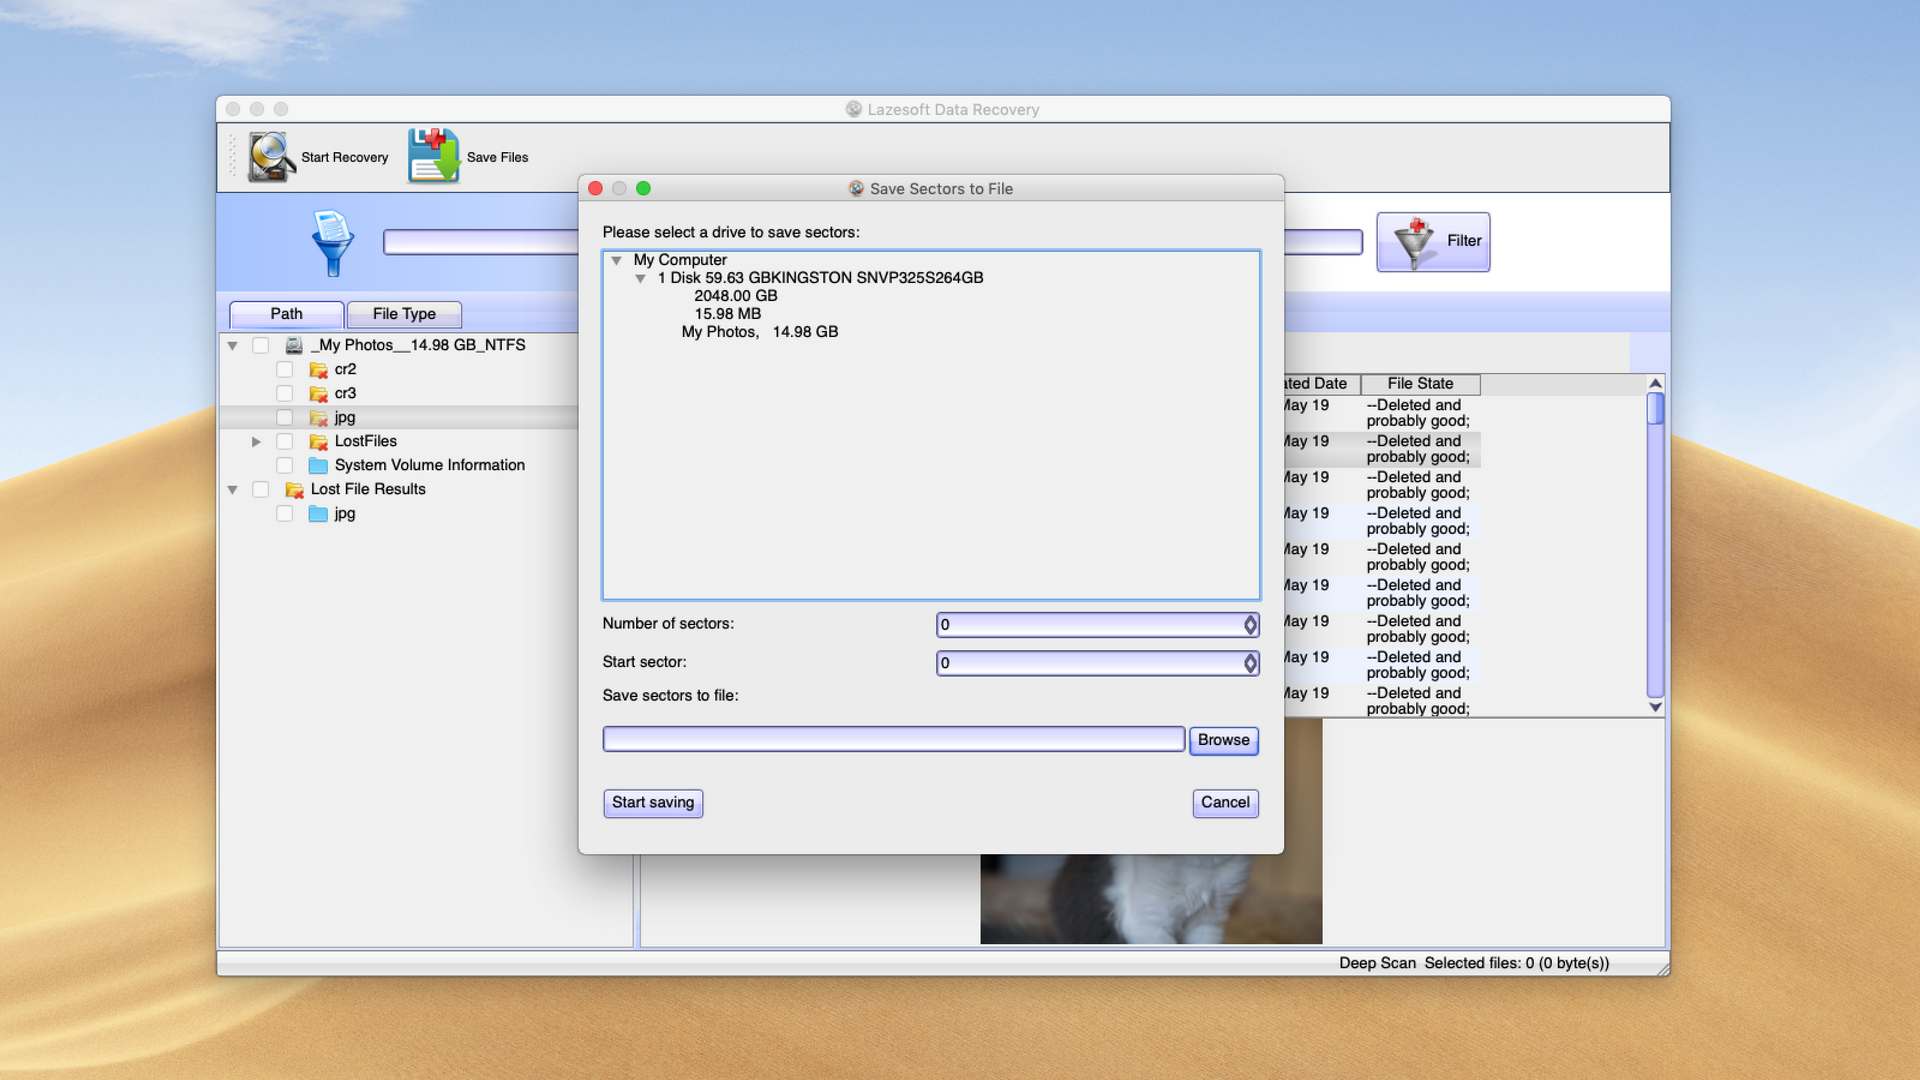This screenshot has width=1920, height=1080.
Task: Switch to the File Type tab
Action: (404, 314)
